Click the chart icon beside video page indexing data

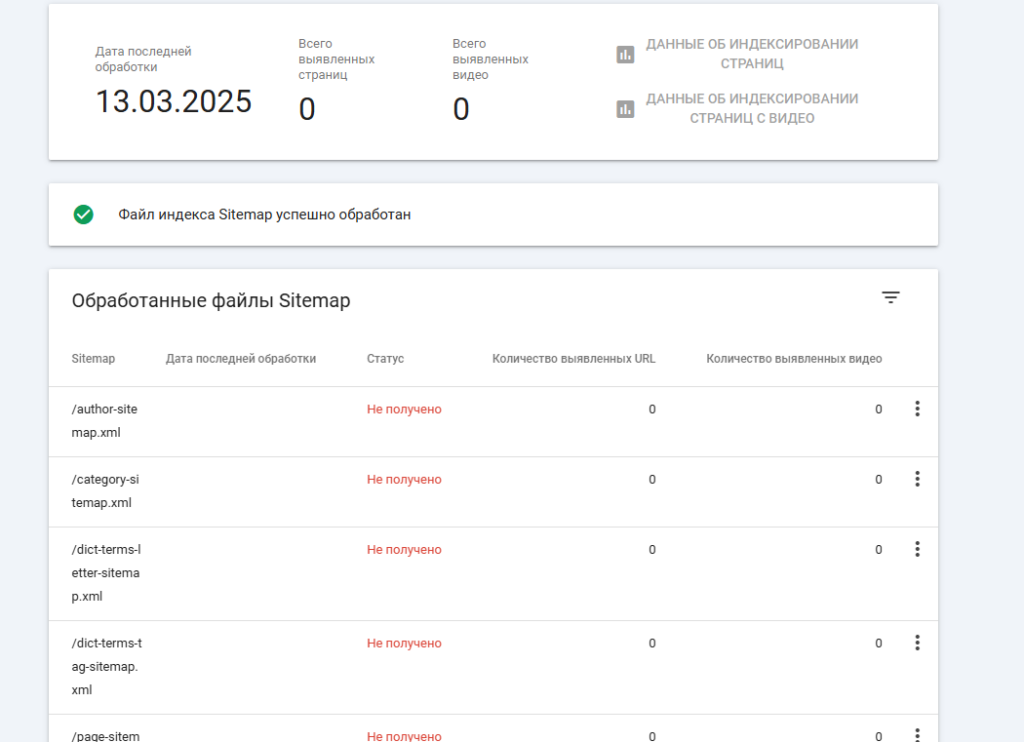pyautogui.click(x=626, y=109)
